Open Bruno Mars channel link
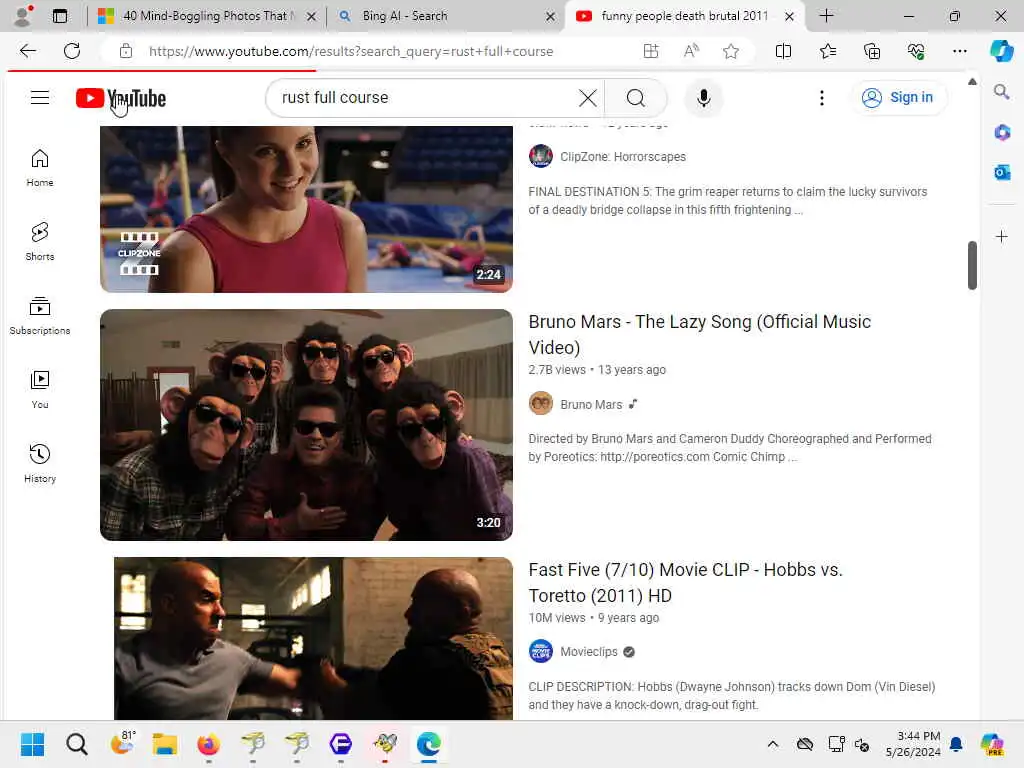 (x=591, y=404)
